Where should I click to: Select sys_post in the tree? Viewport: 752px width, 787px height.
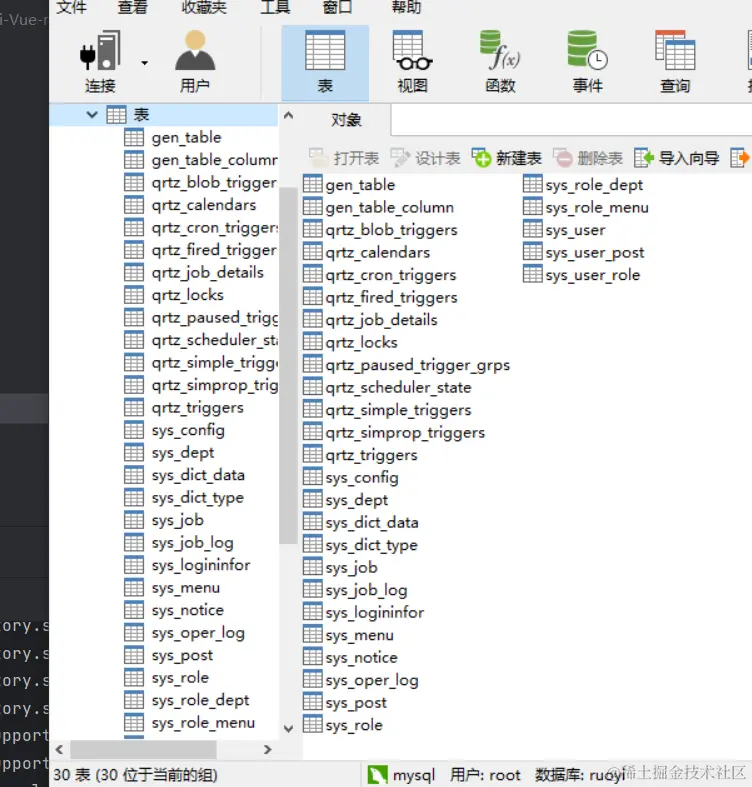point(182,655)
